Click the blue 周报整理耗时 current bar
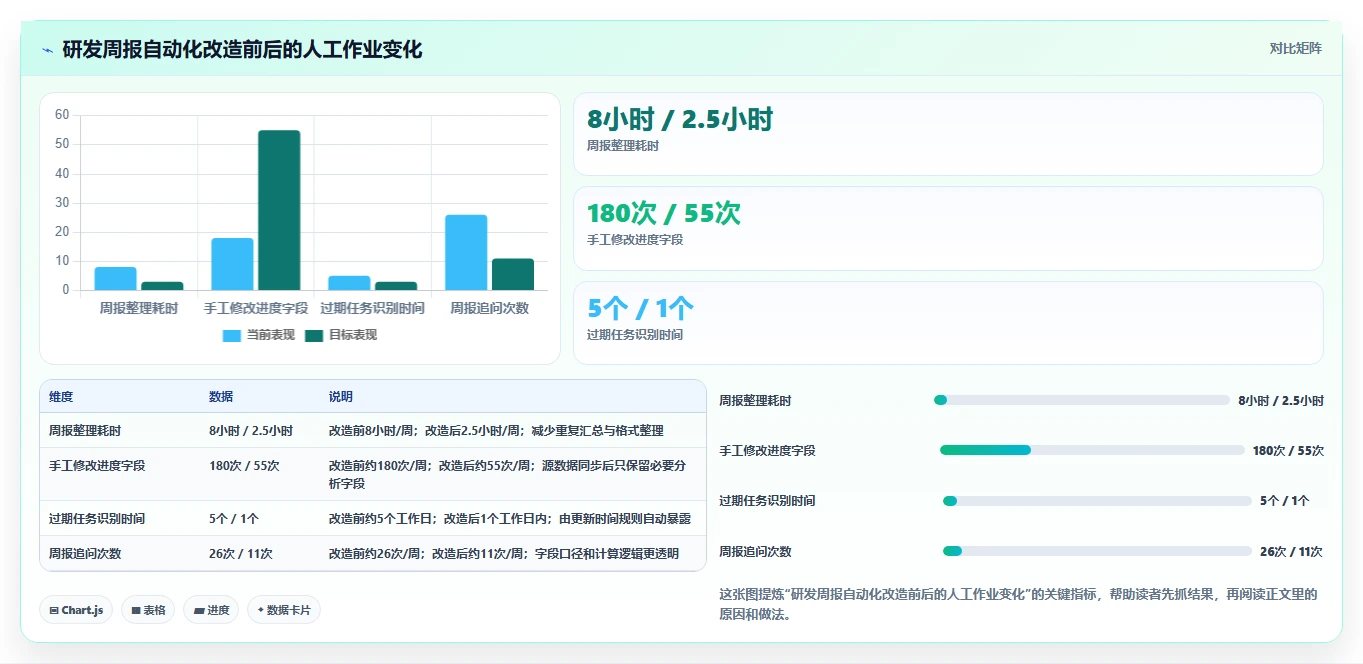1363x664 pixels. click(115, 278)
